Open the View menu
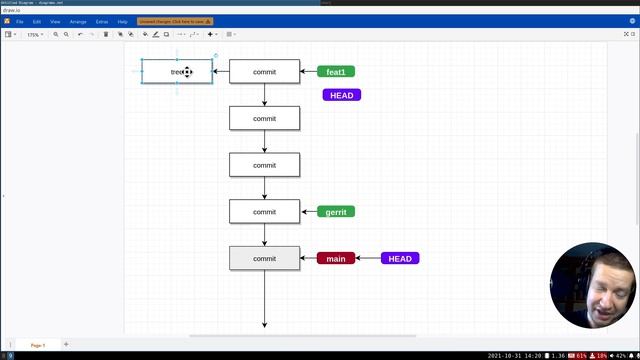This screenshot has height=360, width=640. click(55, 22)
